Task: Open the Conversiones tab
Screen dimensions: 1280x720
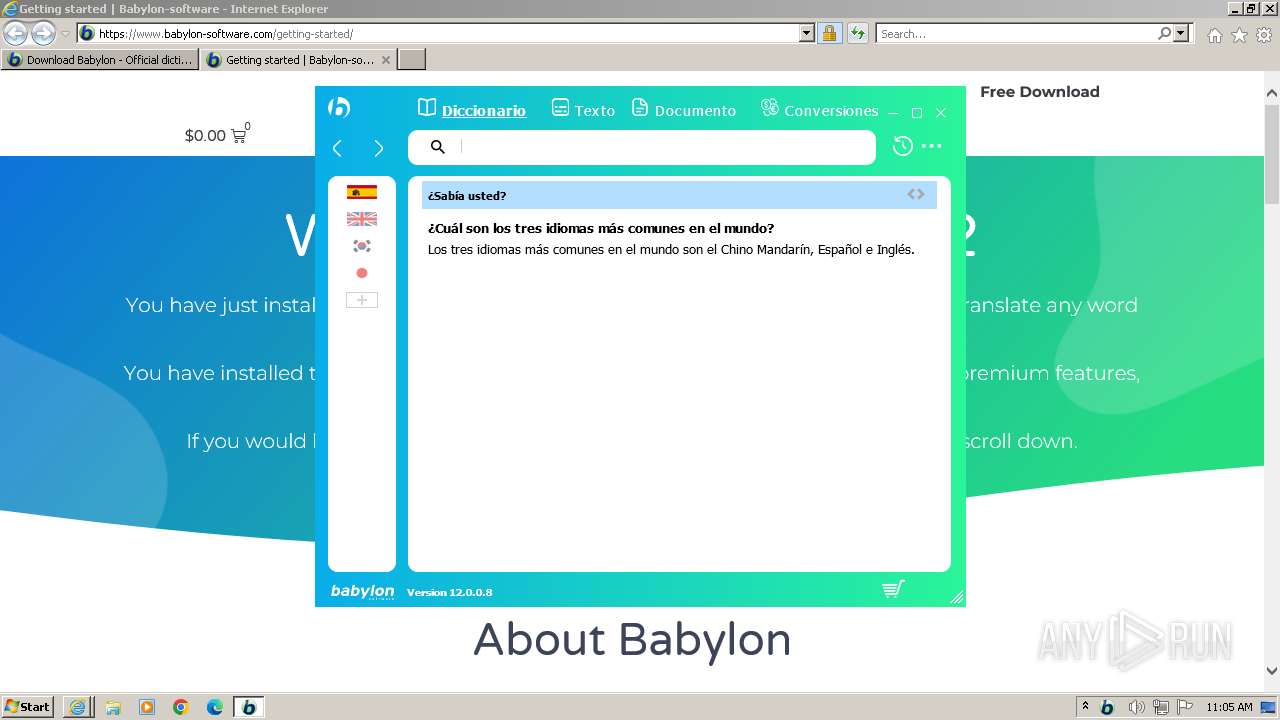Action: coord(819,110)
